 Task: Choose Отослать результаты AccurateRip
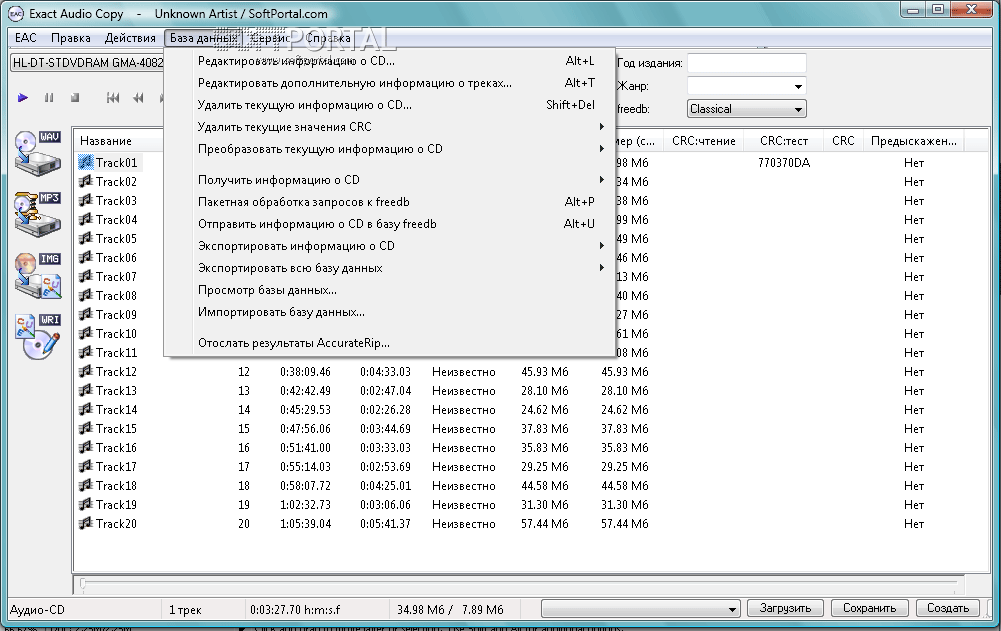pos(389,343)
